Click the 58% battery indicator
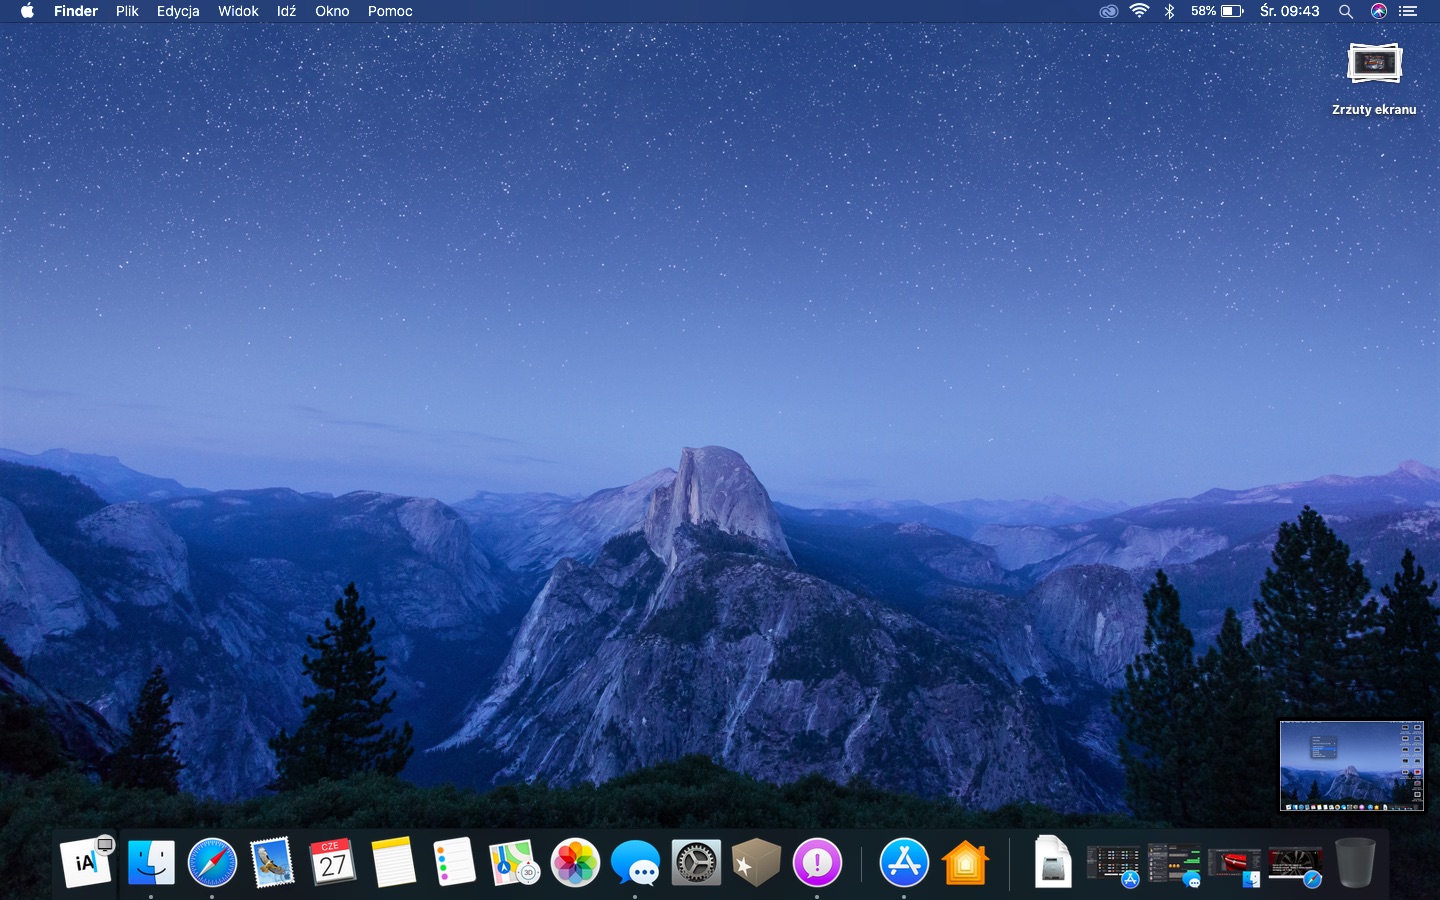1440x900 pixels. (1217, 11)
